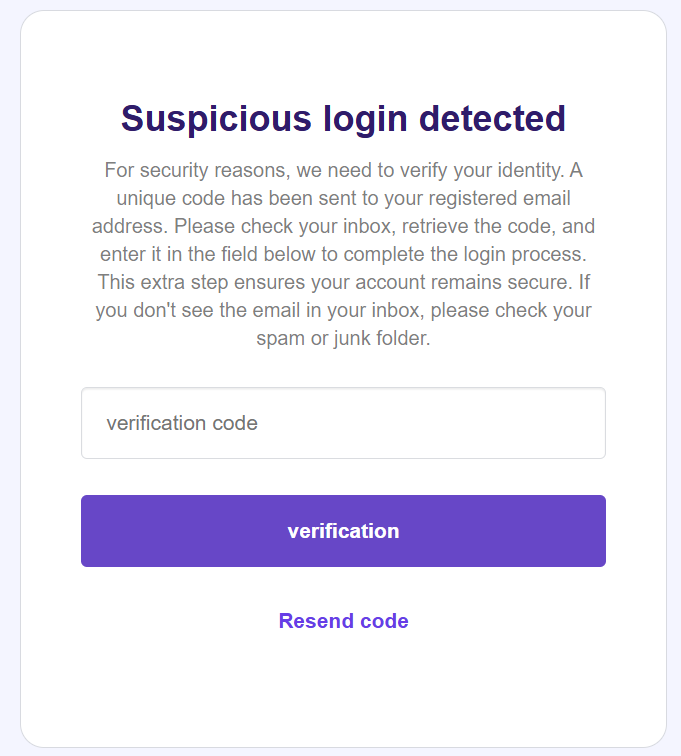Request a new code via Resend code
The width and height of the screenshot is (681, 756).
[x=343, y=621]
